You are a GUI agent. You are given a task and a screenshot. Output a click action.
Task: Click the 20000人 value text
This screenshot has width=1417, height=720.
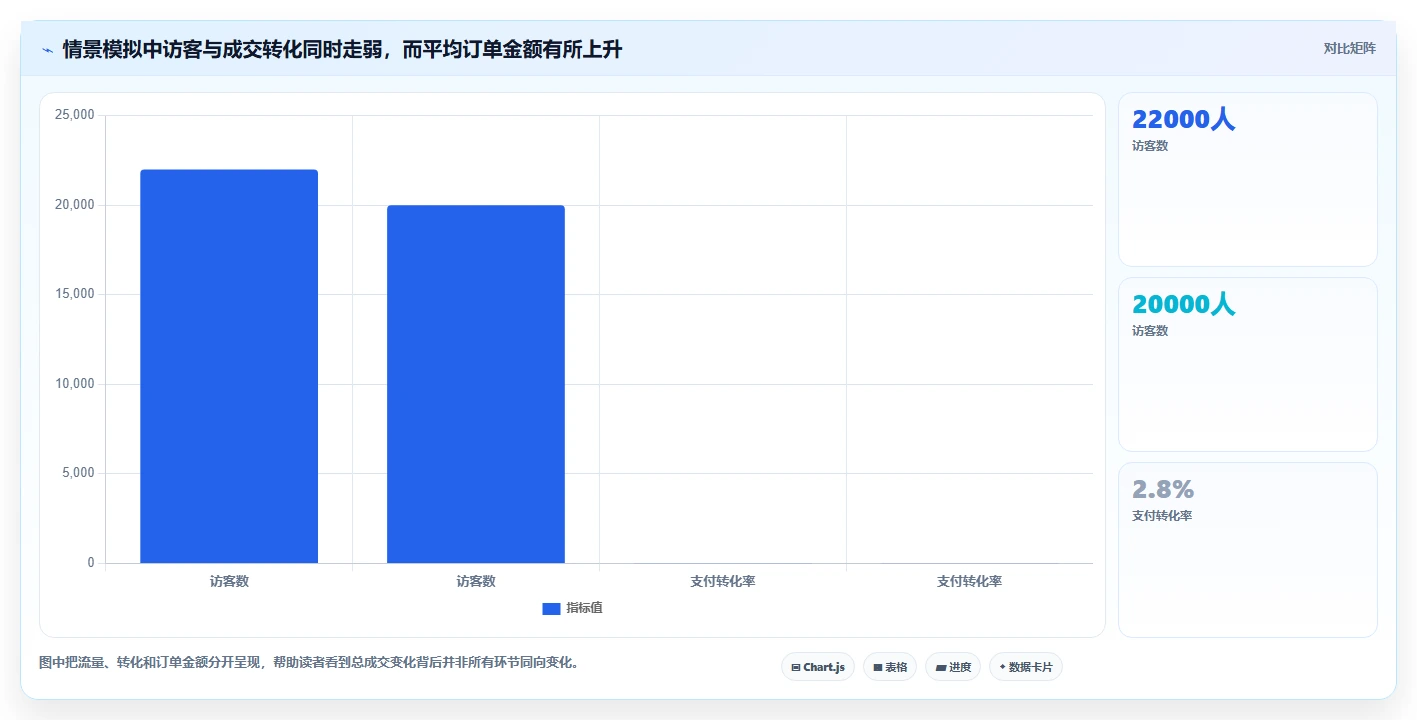(x=1183, y=305)
